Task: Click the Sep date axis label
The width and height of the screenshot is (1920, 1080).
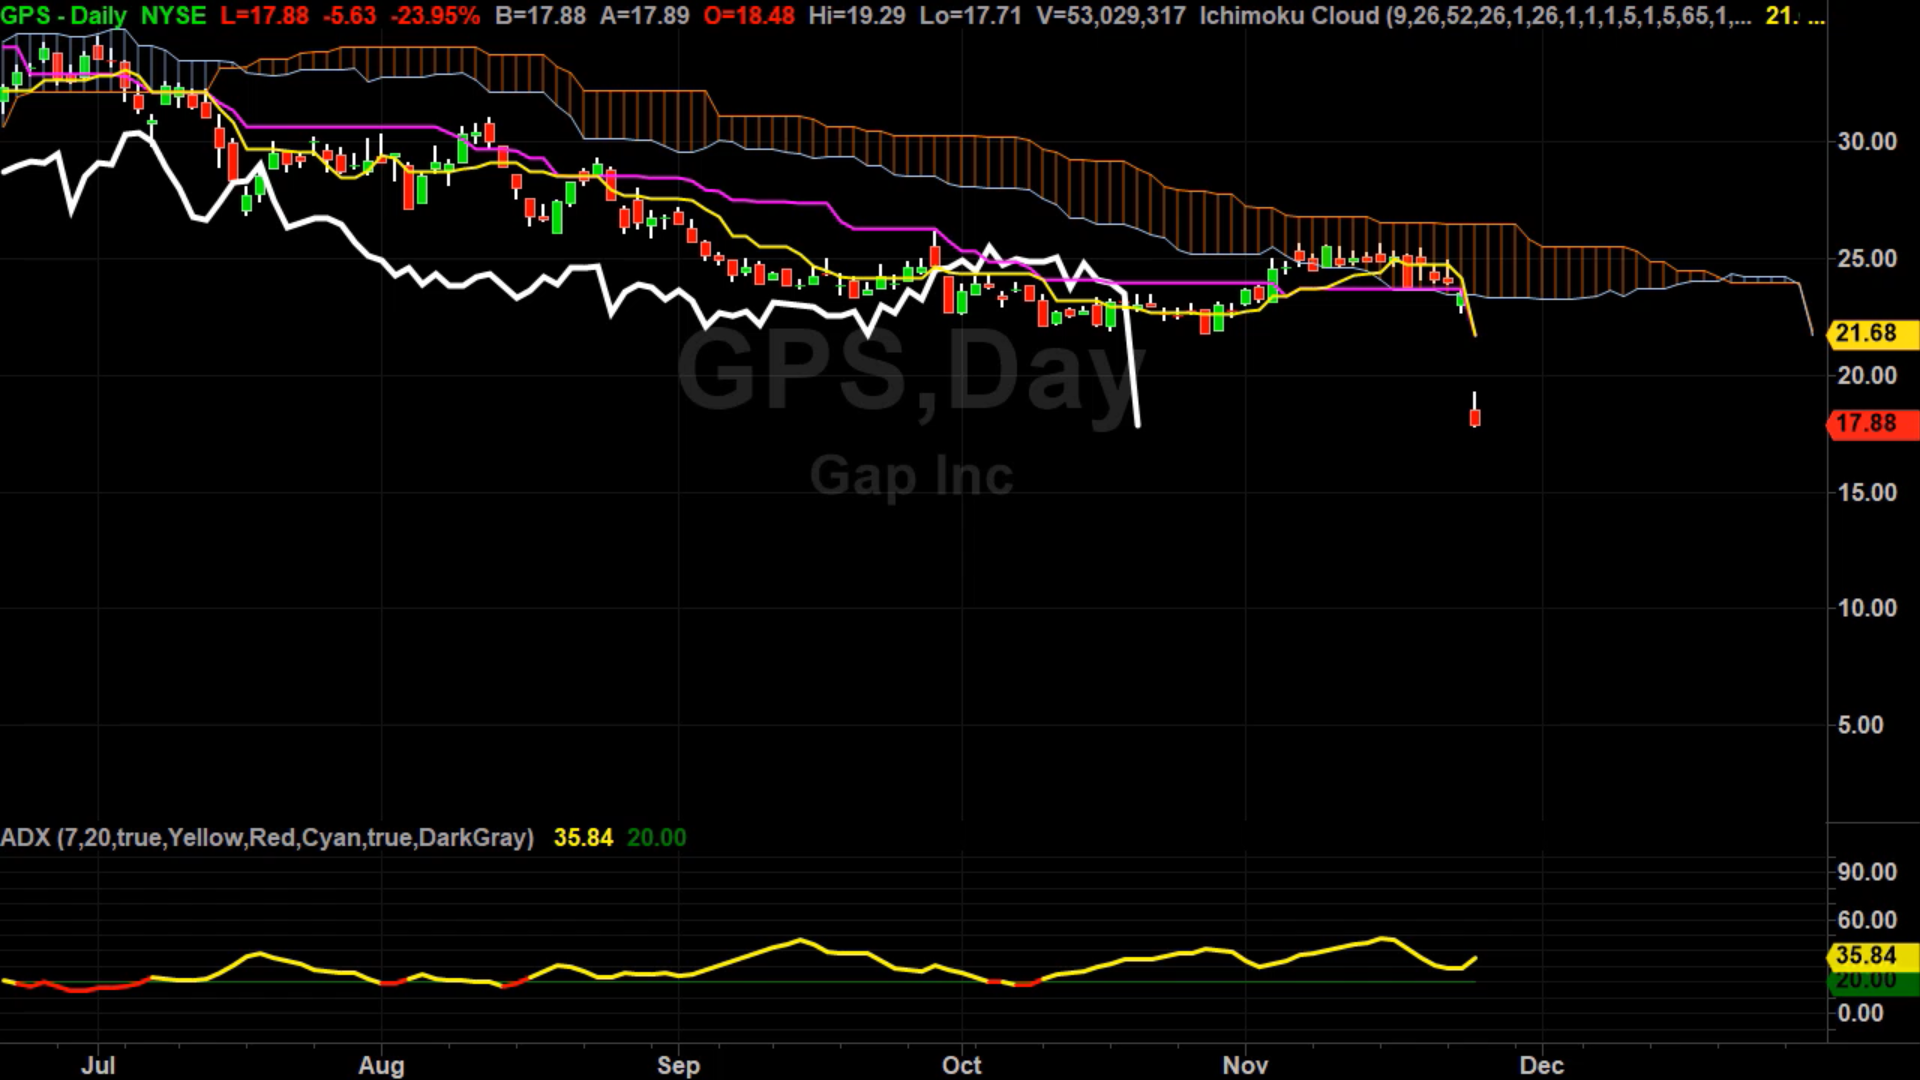Action: 678,1065
